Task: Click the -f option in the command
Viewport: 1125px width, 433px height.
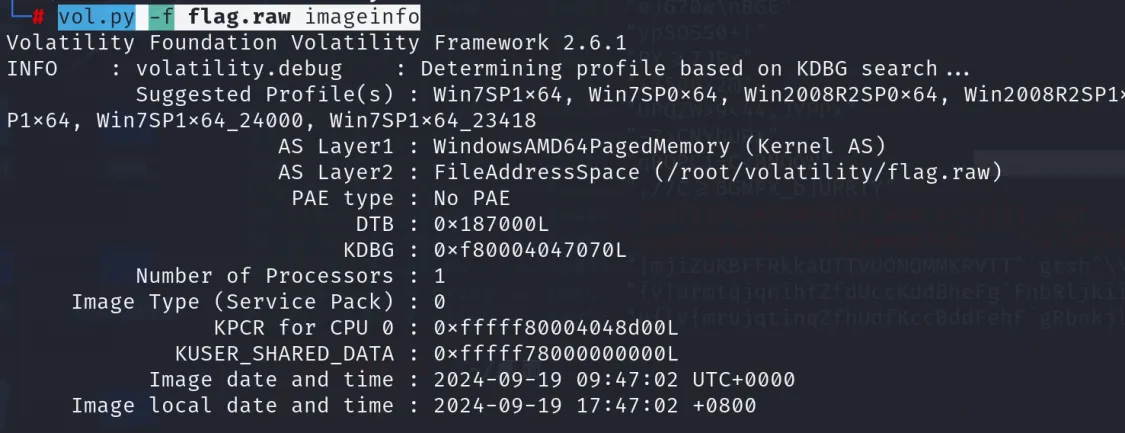Action: [x=161, y=17]
